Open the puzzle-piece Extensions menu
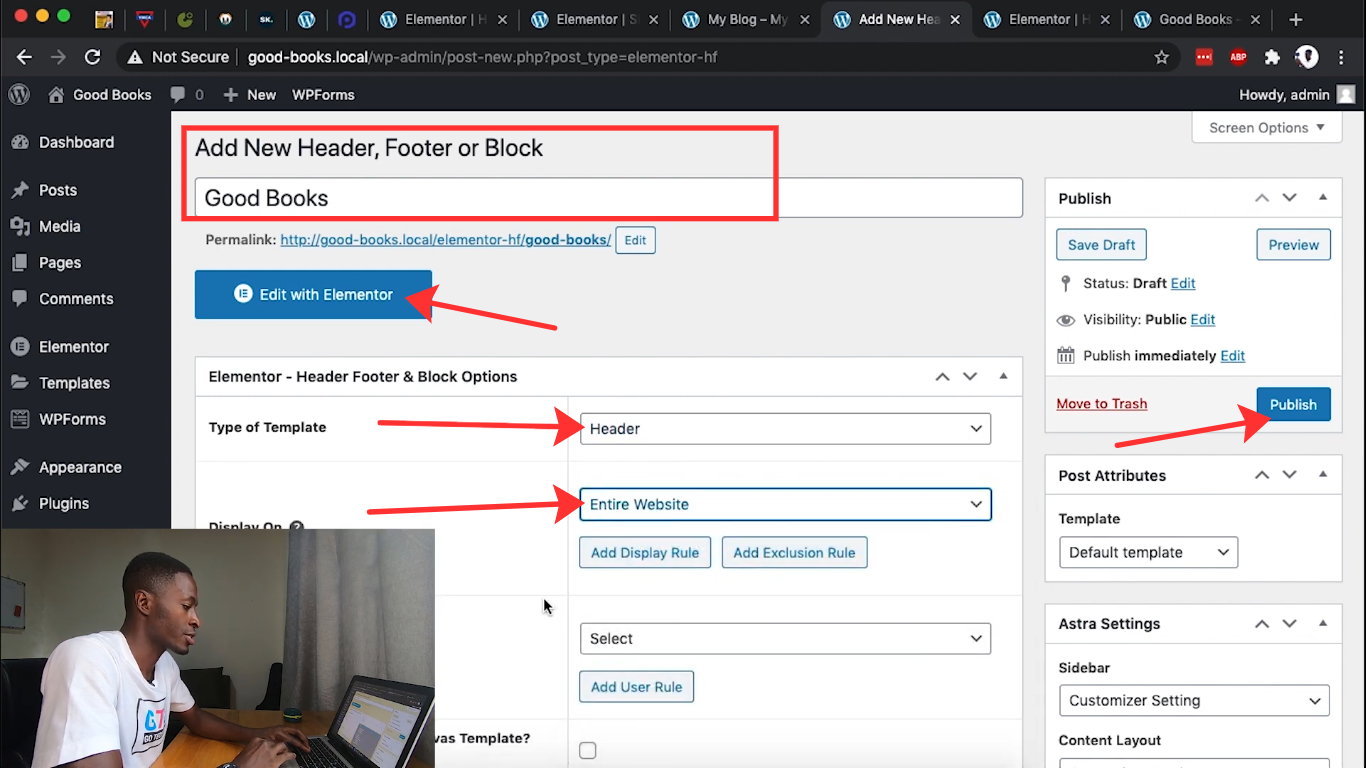The height and width of the screenshot is (768, 1366). click(x=1272, y=57)
